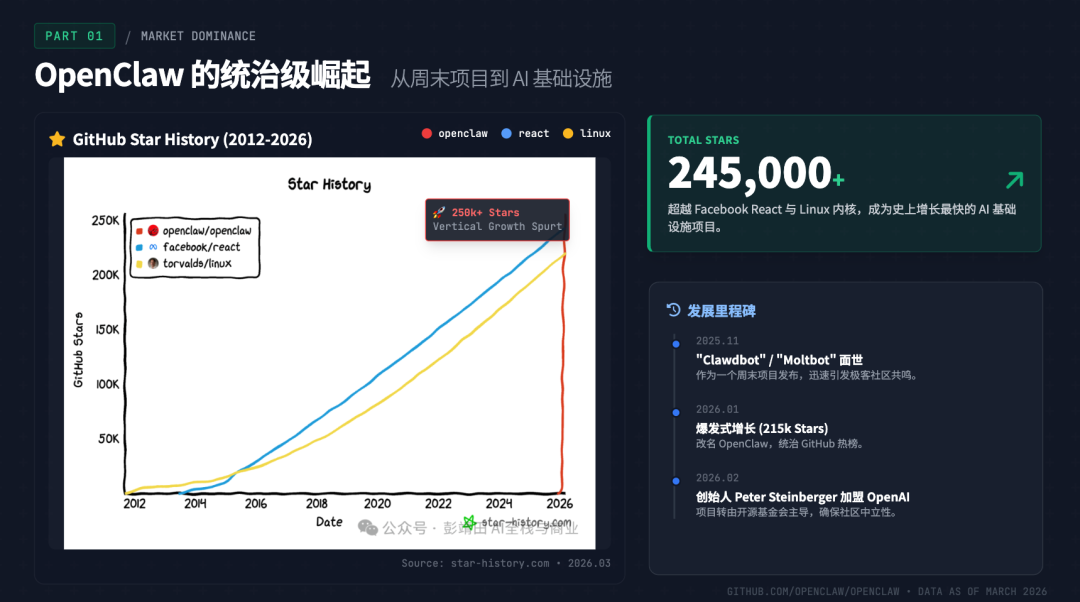Click the gold star icon beside GitHub Star History
The width and height of the screenshot is (1080, 602).
tap(57, 139)
